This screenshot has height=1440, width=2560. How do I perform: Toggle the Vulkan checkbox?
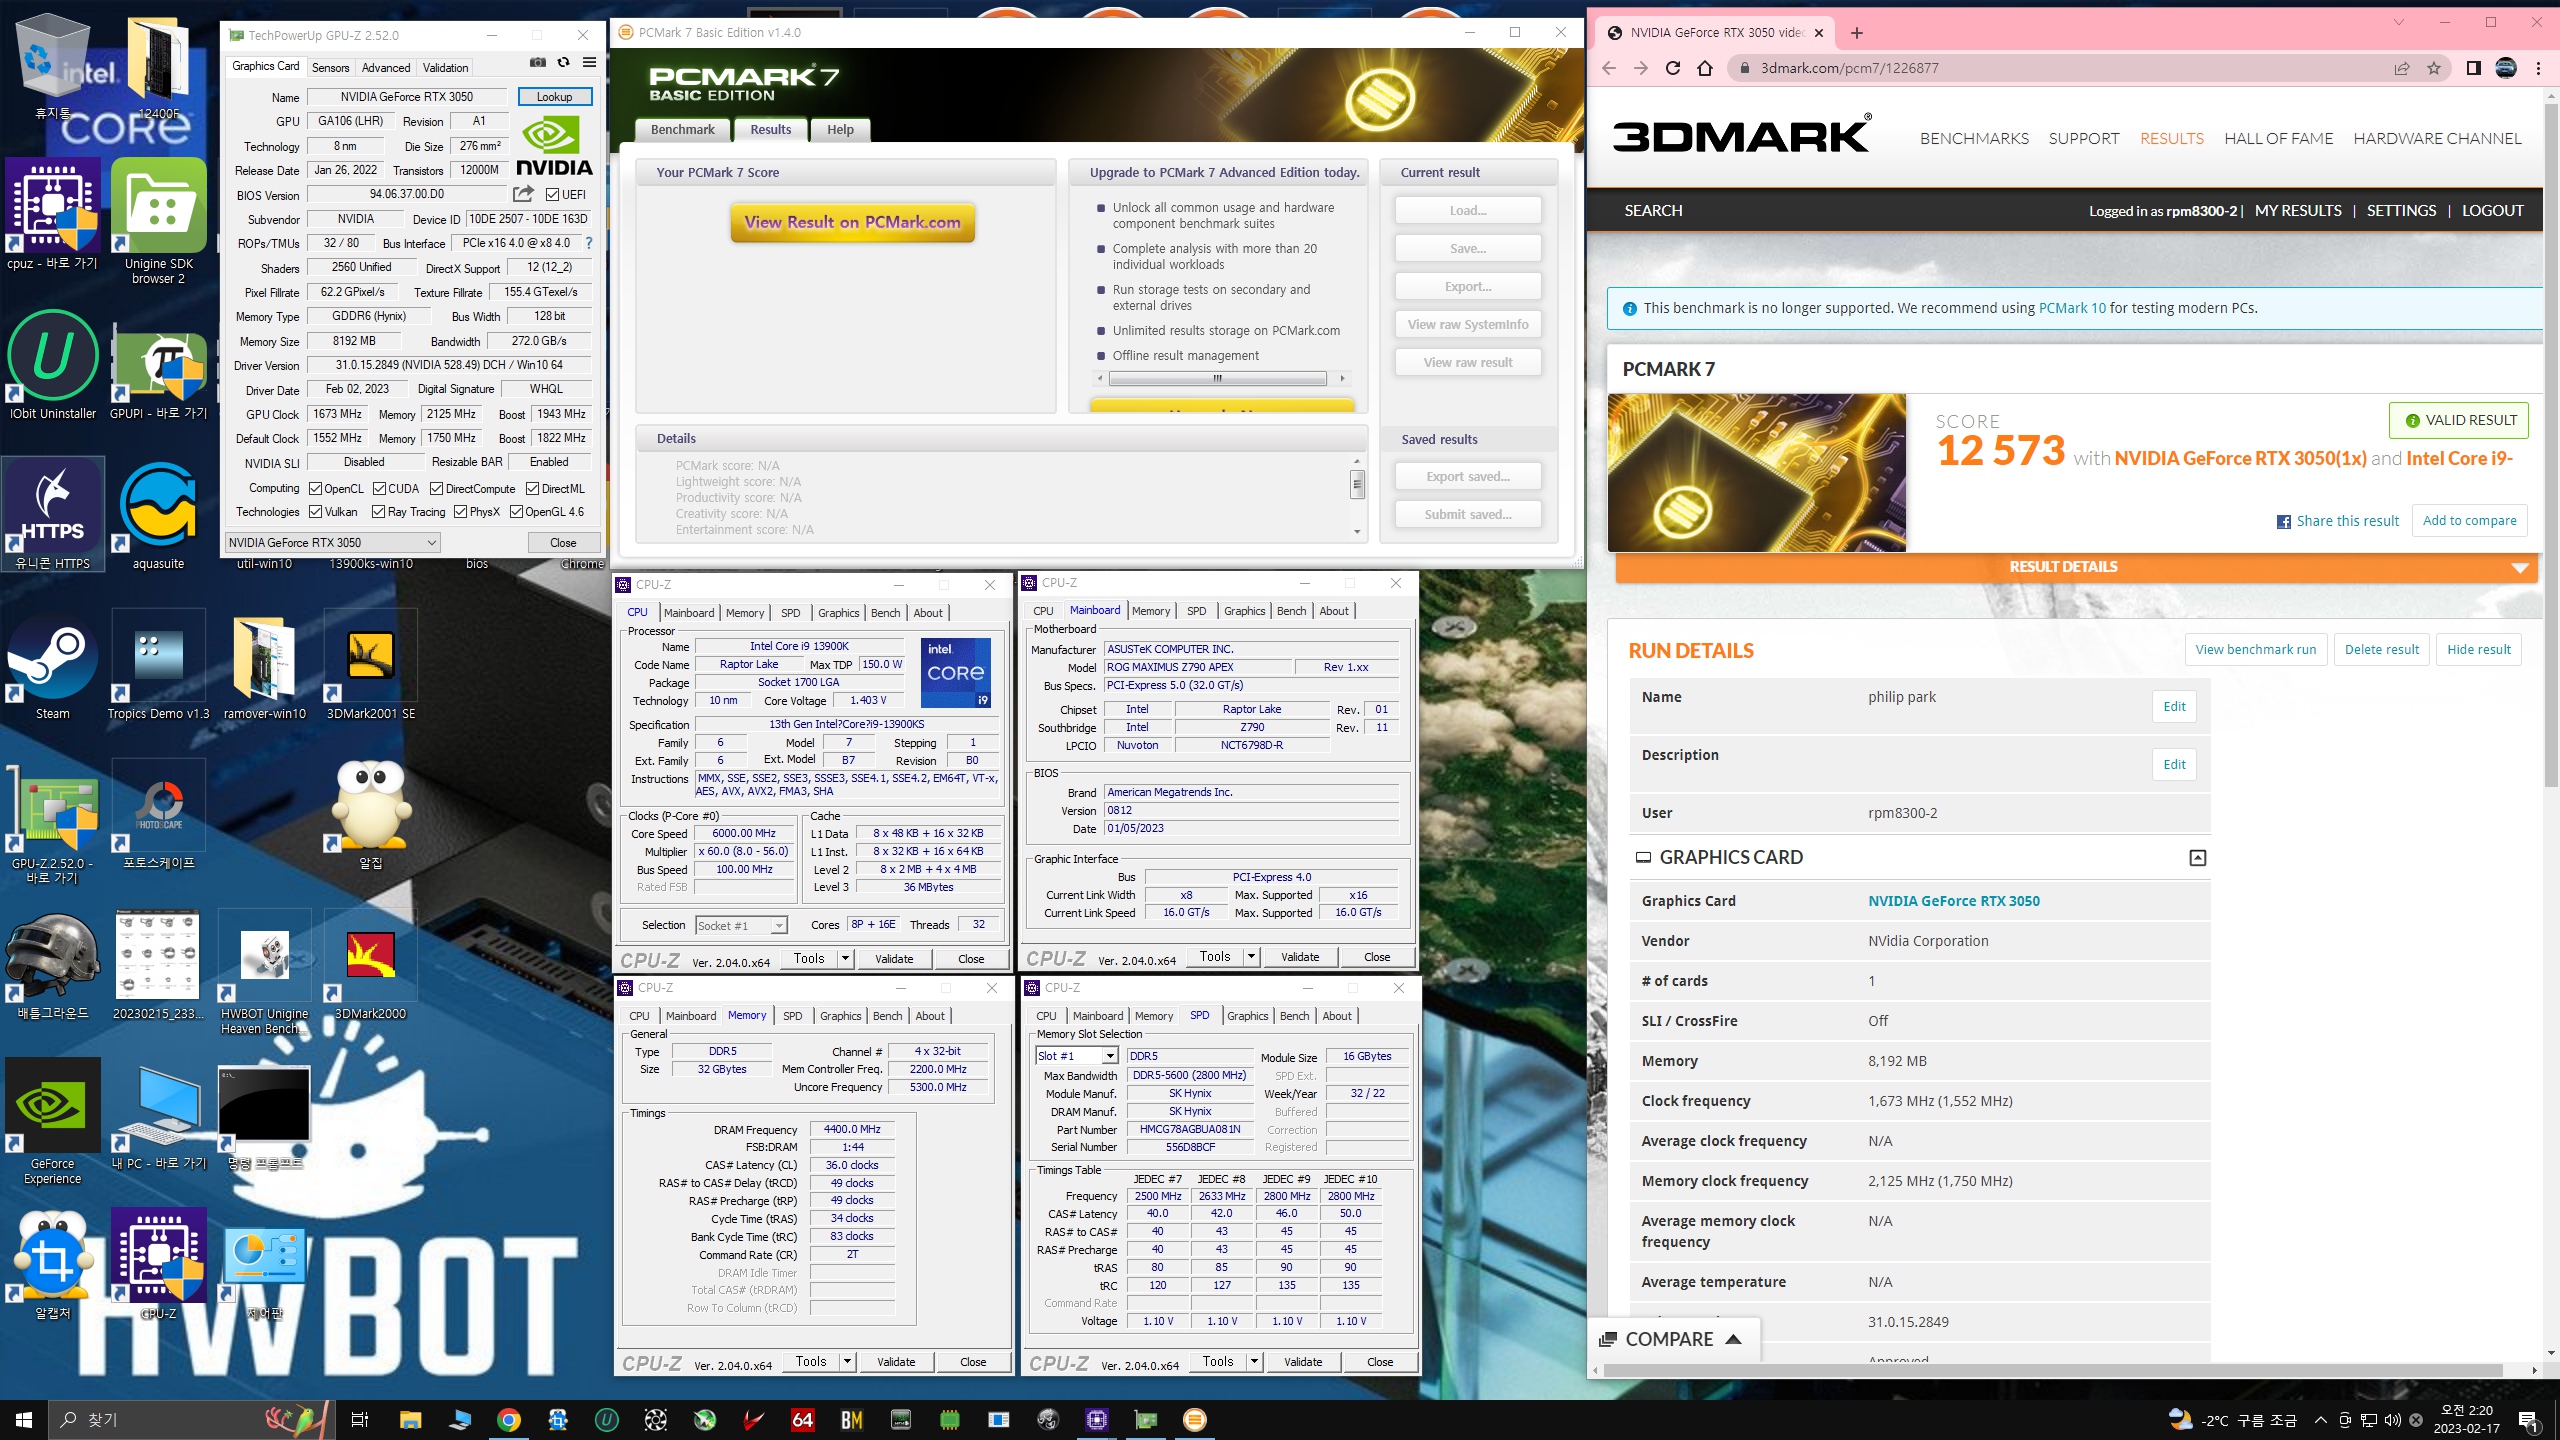[x=315, y=512]
